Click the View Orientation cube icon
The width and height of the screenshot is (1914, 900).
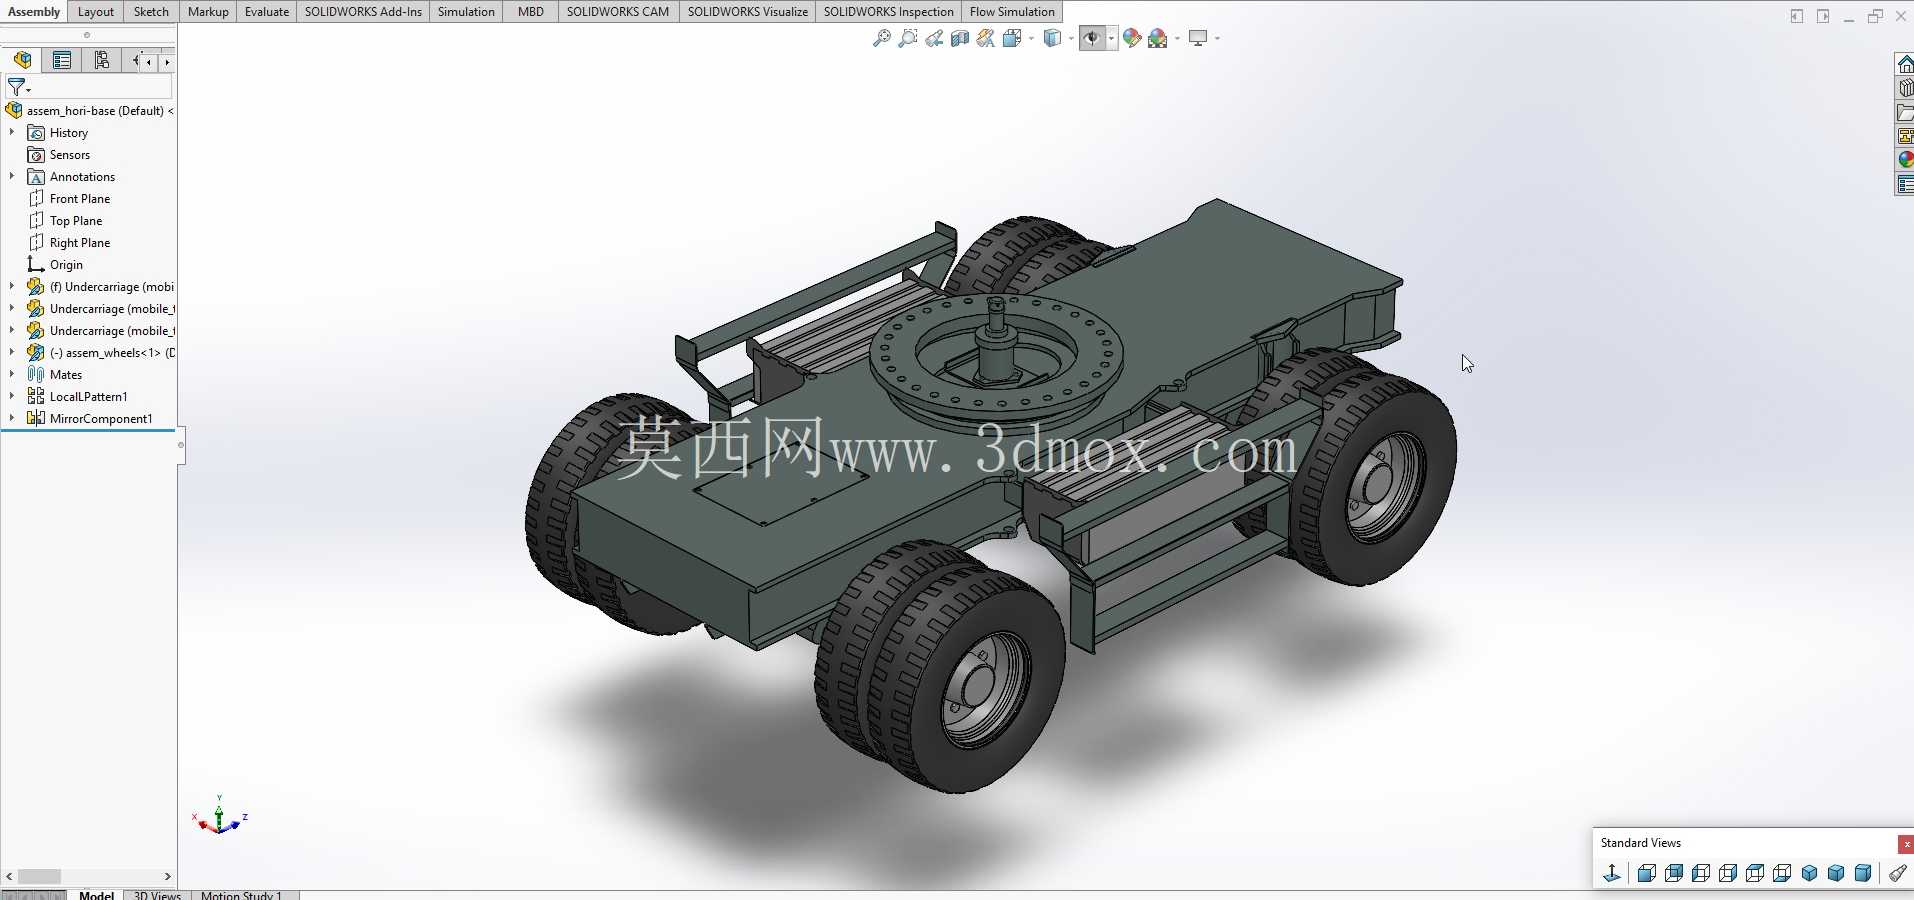1011,38
